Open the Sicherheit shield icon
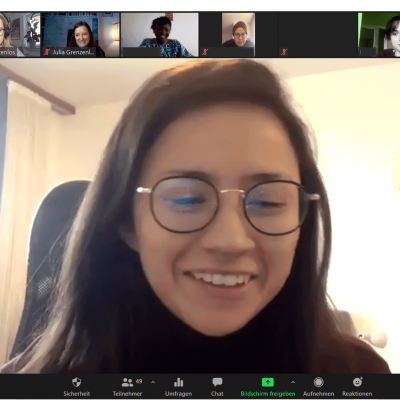 tap(77, 382)
